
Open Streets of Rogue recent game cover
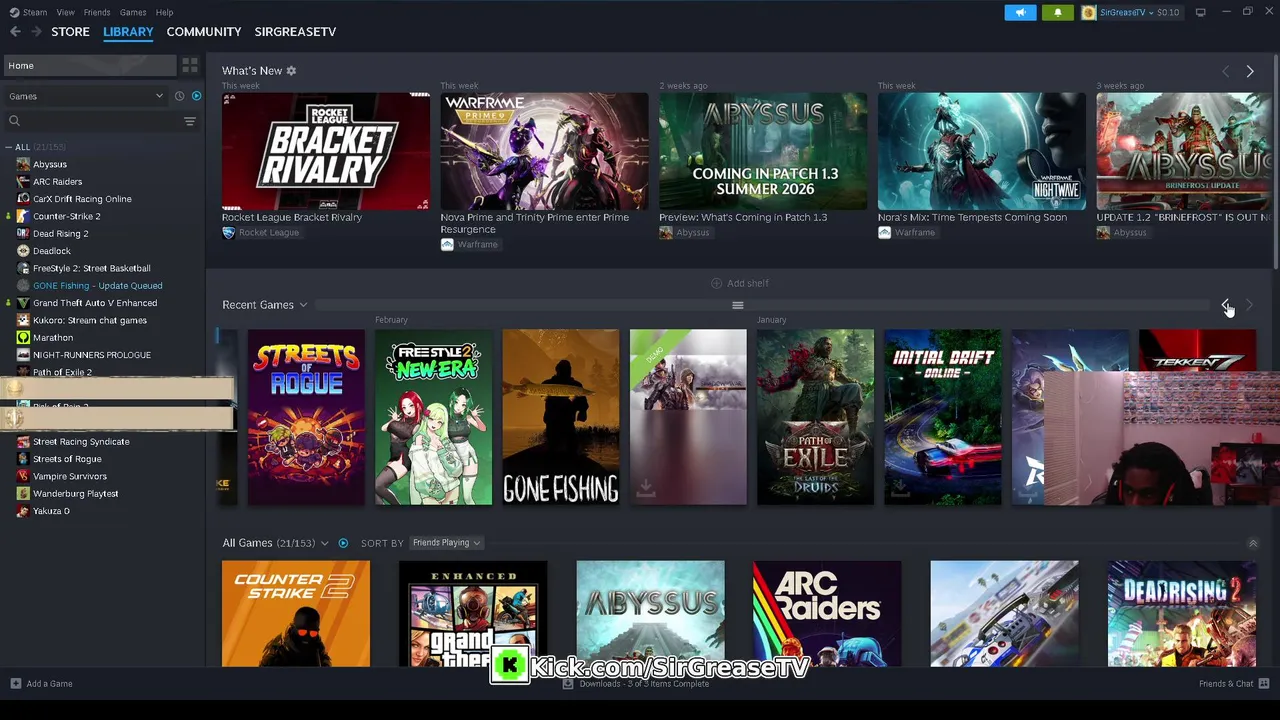click(306, 417)
